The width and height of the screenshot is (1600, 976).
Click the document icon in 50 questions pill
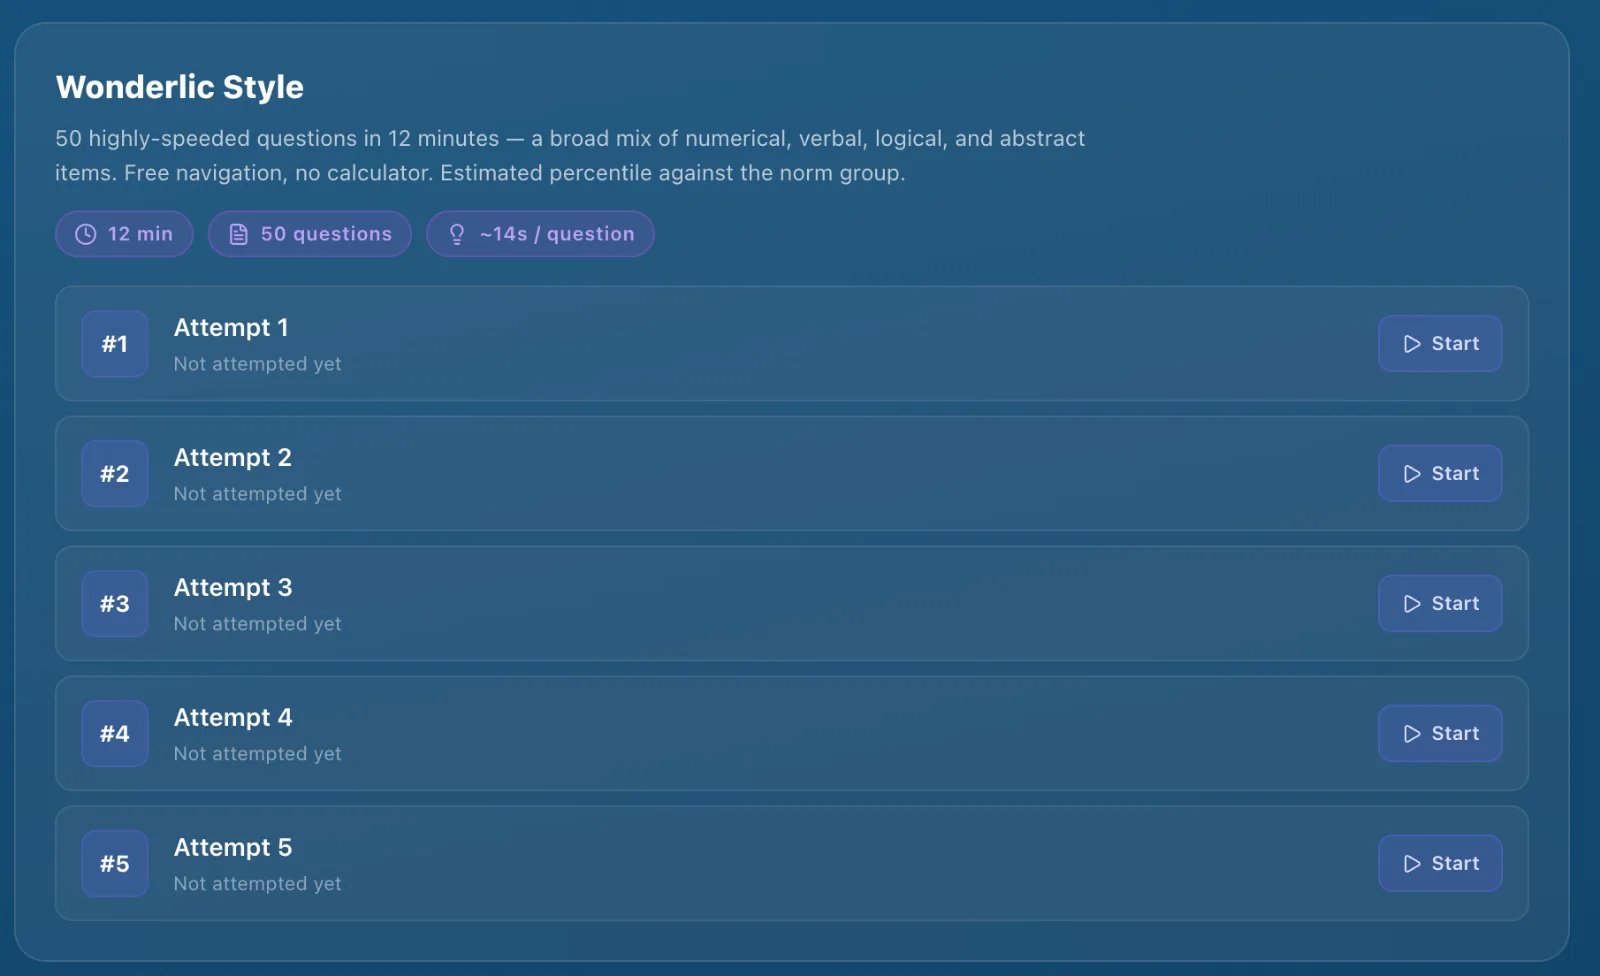coord(238,234)
